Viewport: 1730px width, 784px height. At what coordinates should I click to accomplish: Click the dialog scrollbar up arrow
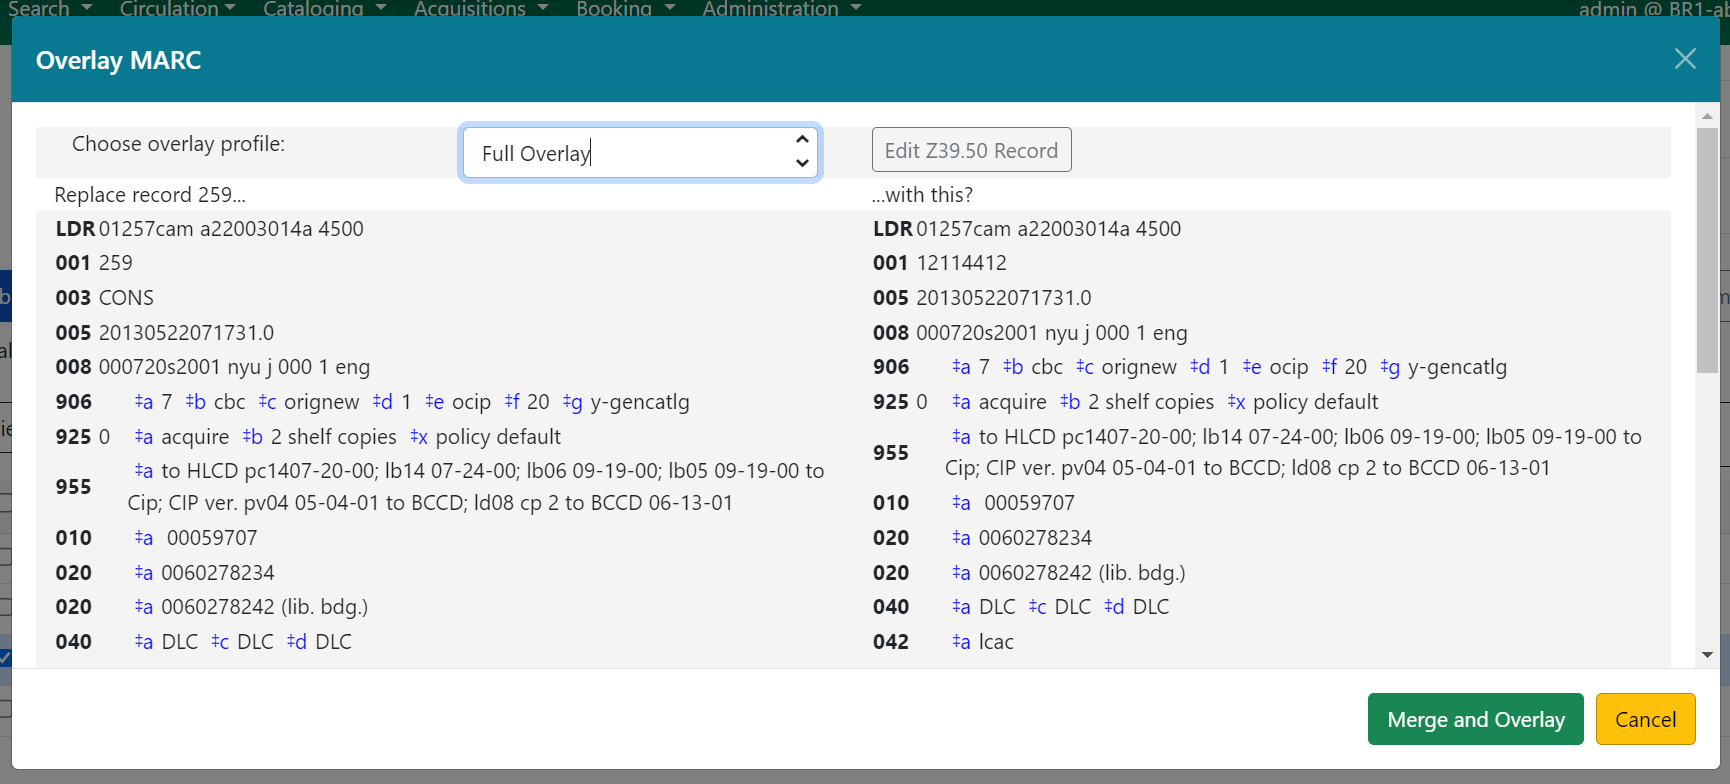pos(1707,116)
